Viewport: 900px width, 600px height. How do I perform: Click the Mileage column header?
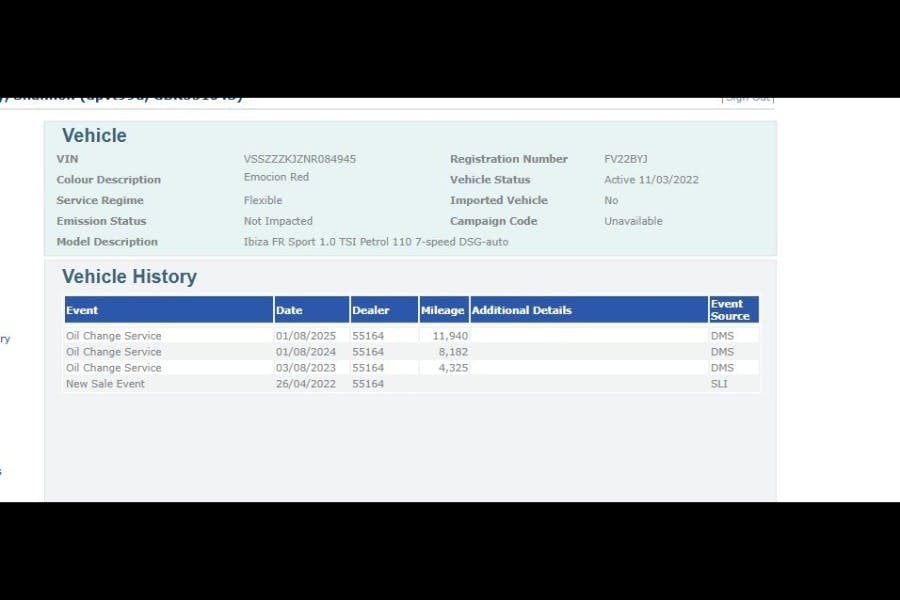click(x=442, y=310)
